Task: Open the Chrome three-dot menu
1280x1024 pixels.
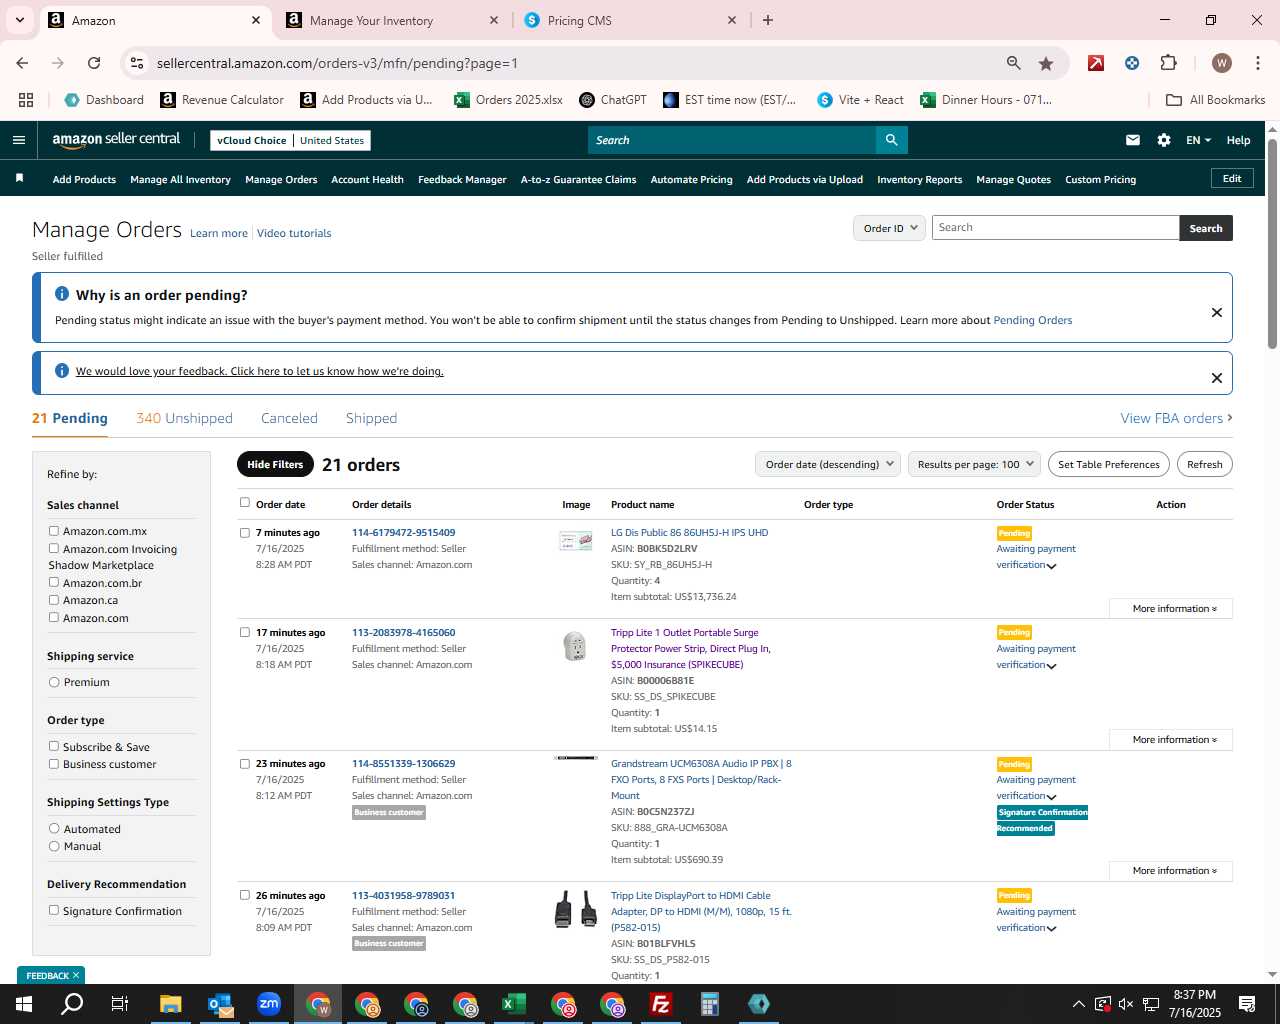Action: click(1257, 63)
